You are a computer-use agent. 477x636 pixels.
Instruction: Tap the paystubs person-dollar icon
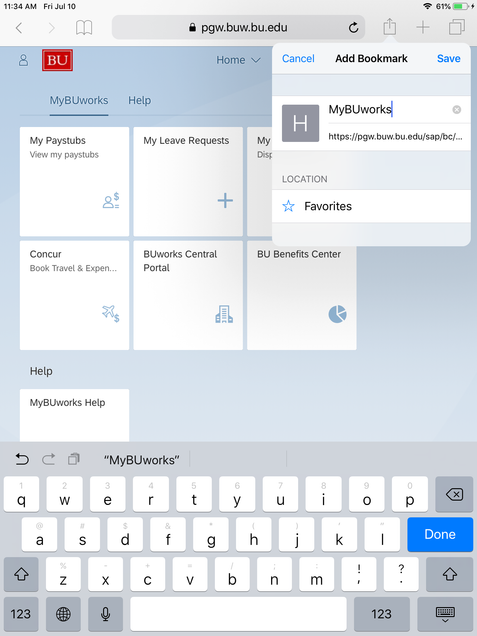click(111, 200)
